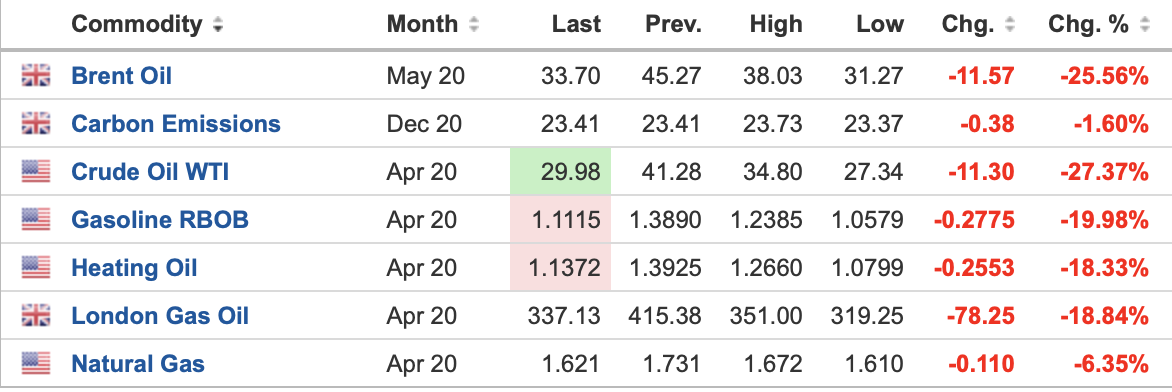Click the US flag icon beside Crude Oil WTI
The image size is (1172, 392).
tap(35, 172)
